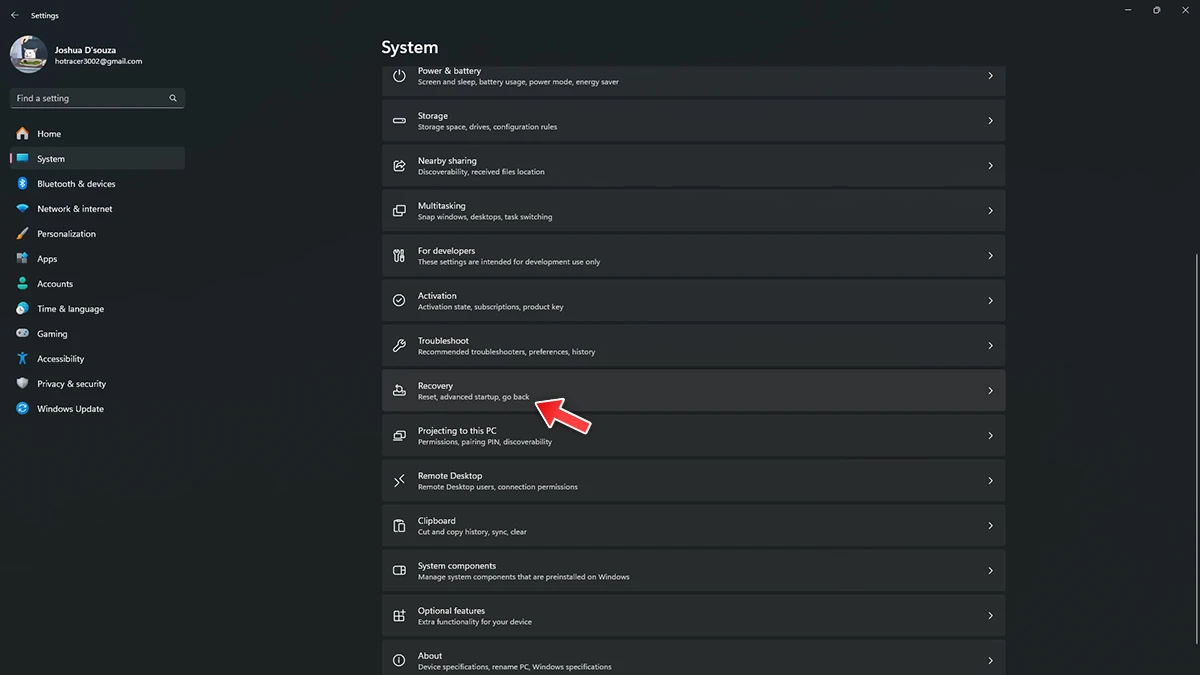
Task: Open Windows Update section label
Action: pos(70,409)
